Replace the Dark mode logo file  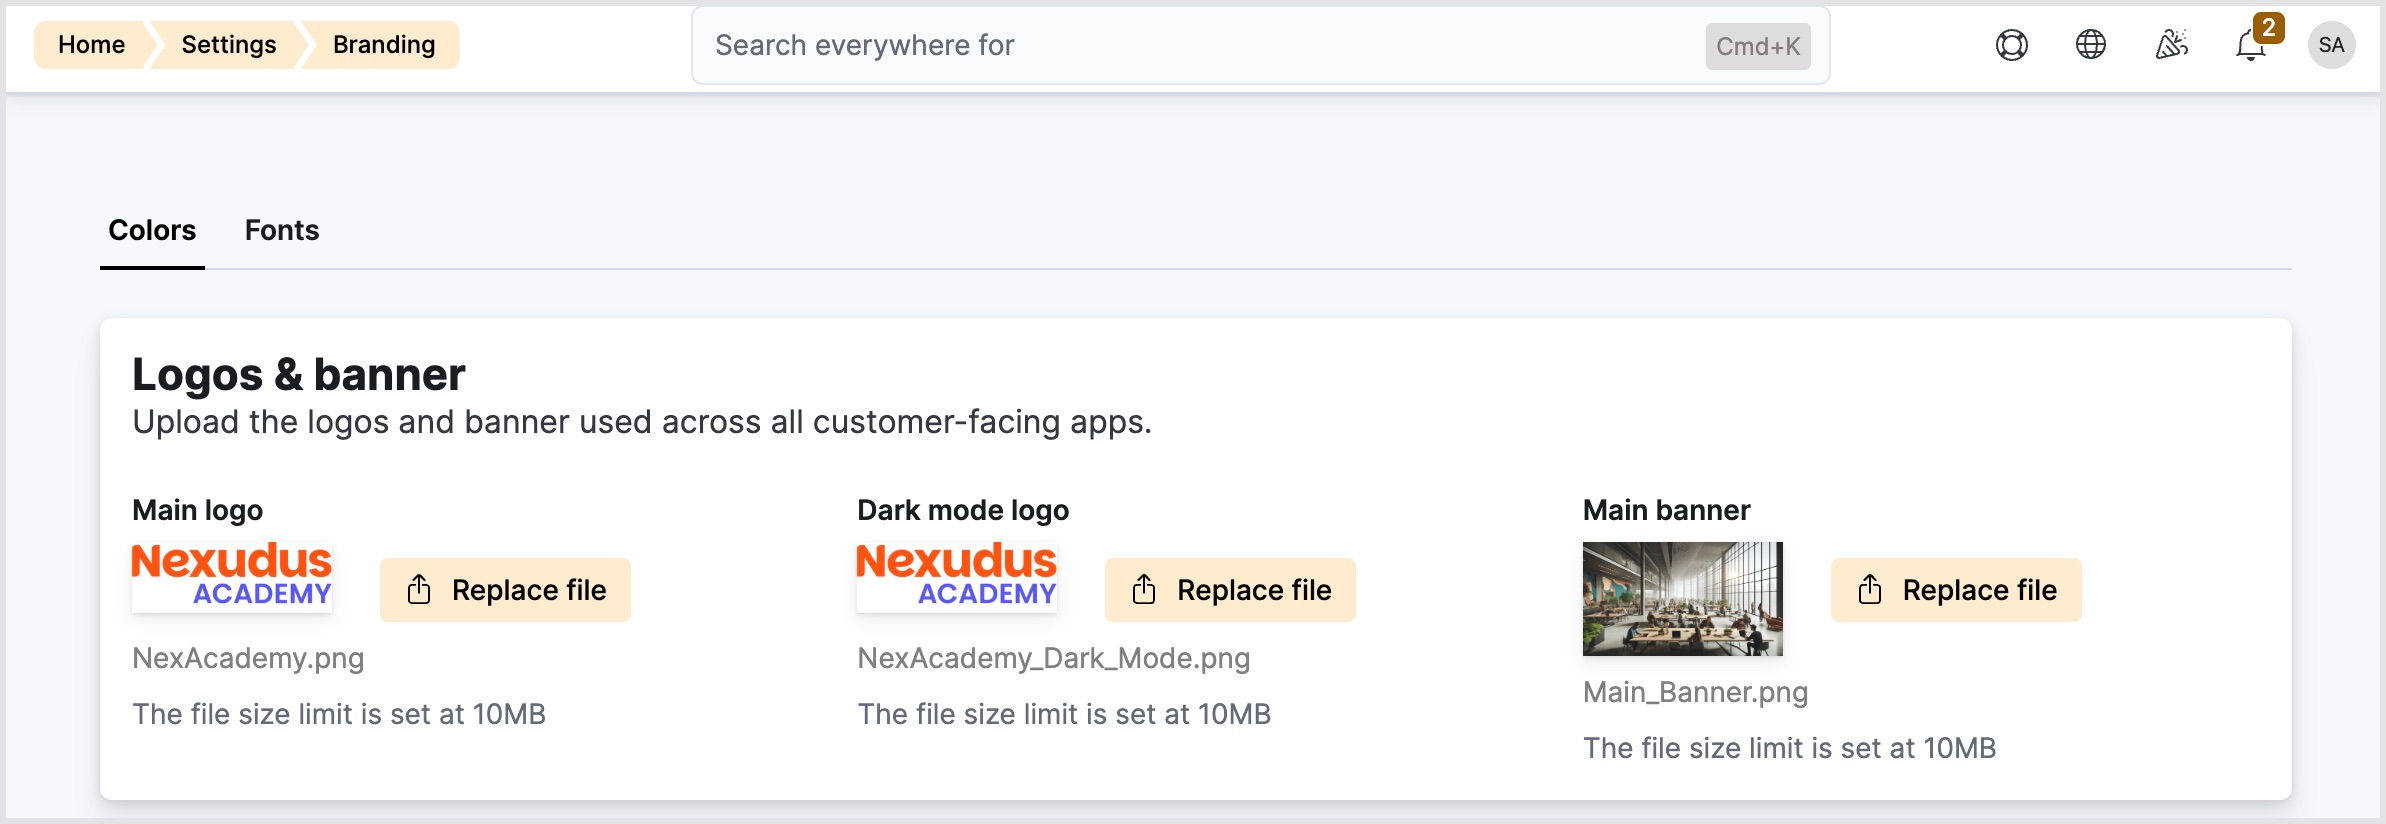click(1230, 590)
